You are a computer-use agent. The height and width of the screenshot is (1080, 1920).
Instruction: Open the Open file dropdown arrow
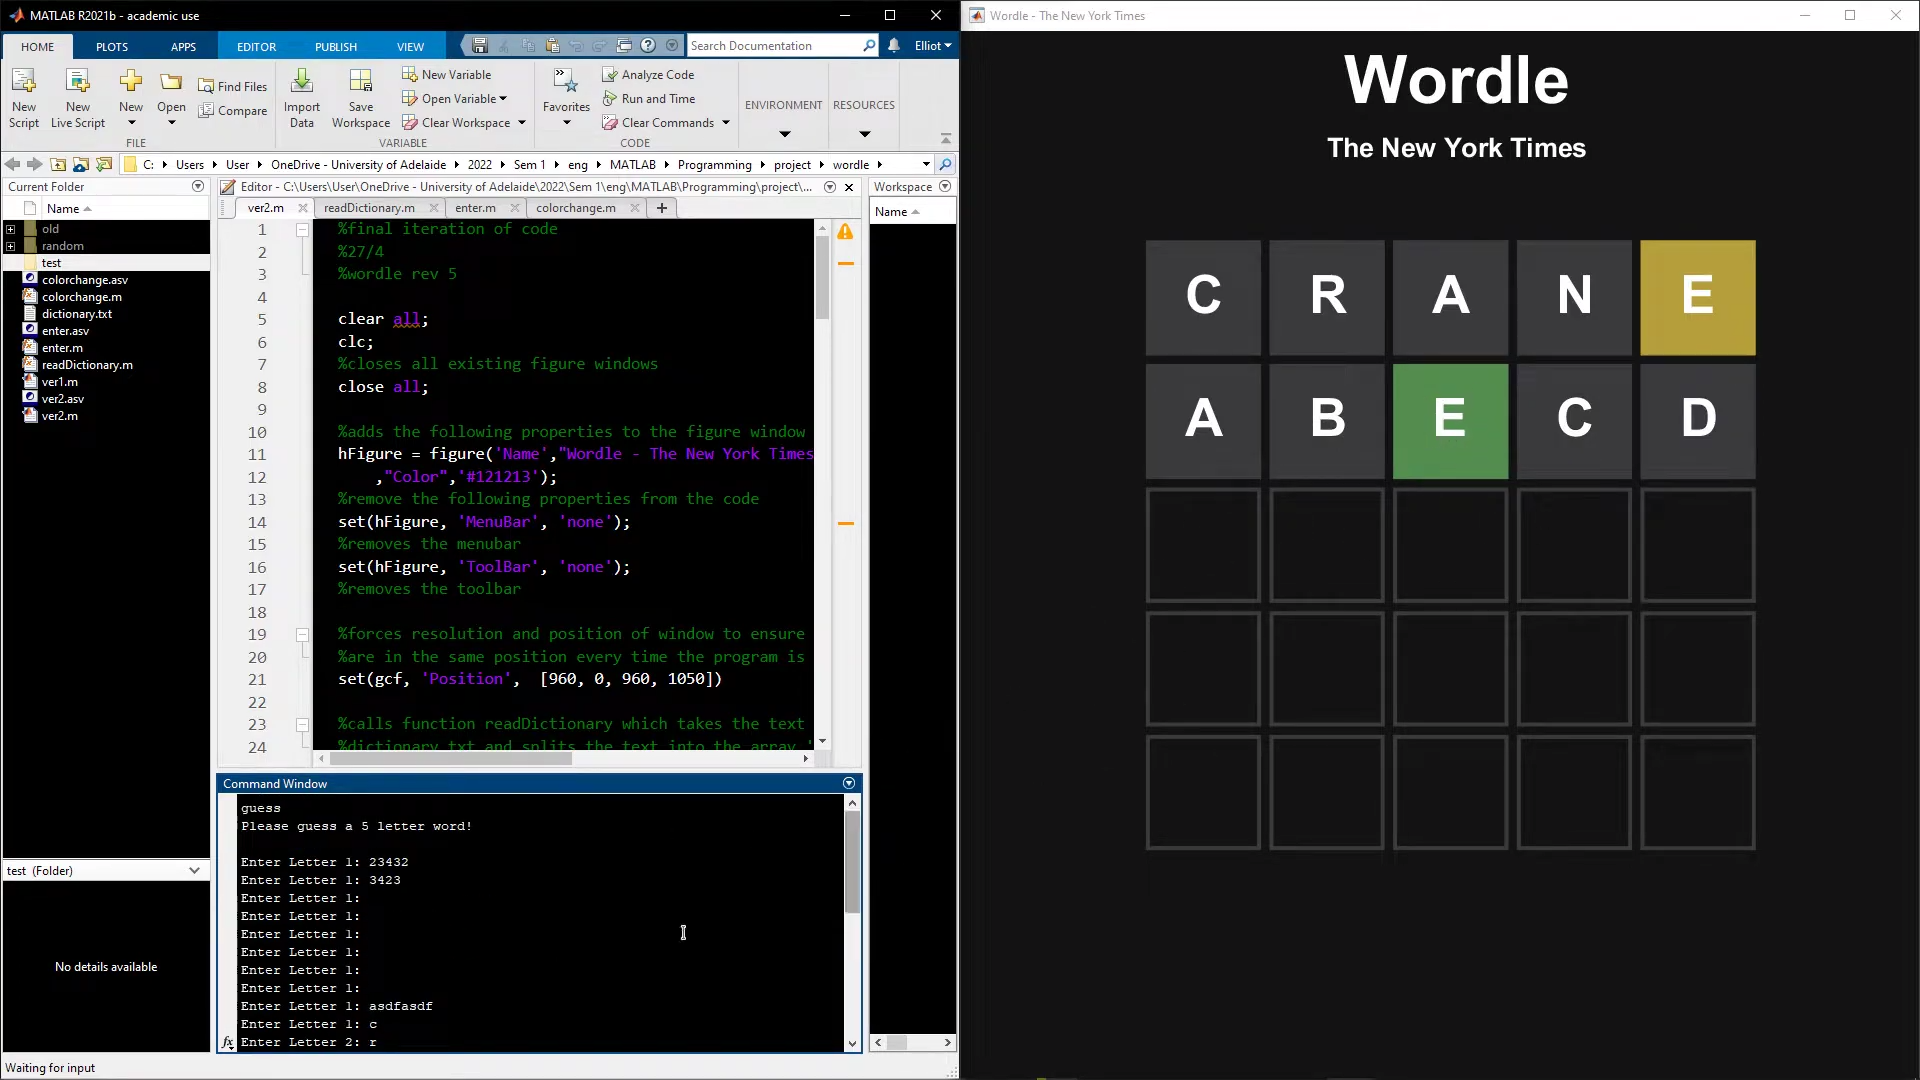(171, 123)
